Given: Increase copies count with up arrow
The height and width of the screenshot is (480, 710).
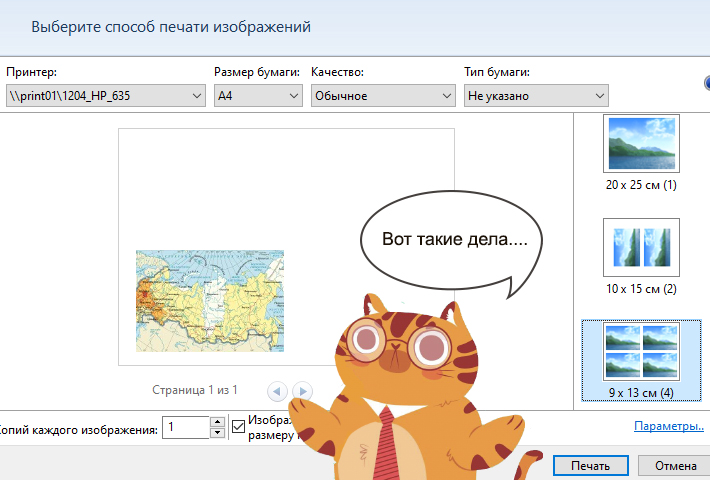Looking at the screenshot, I should point(218,422).
